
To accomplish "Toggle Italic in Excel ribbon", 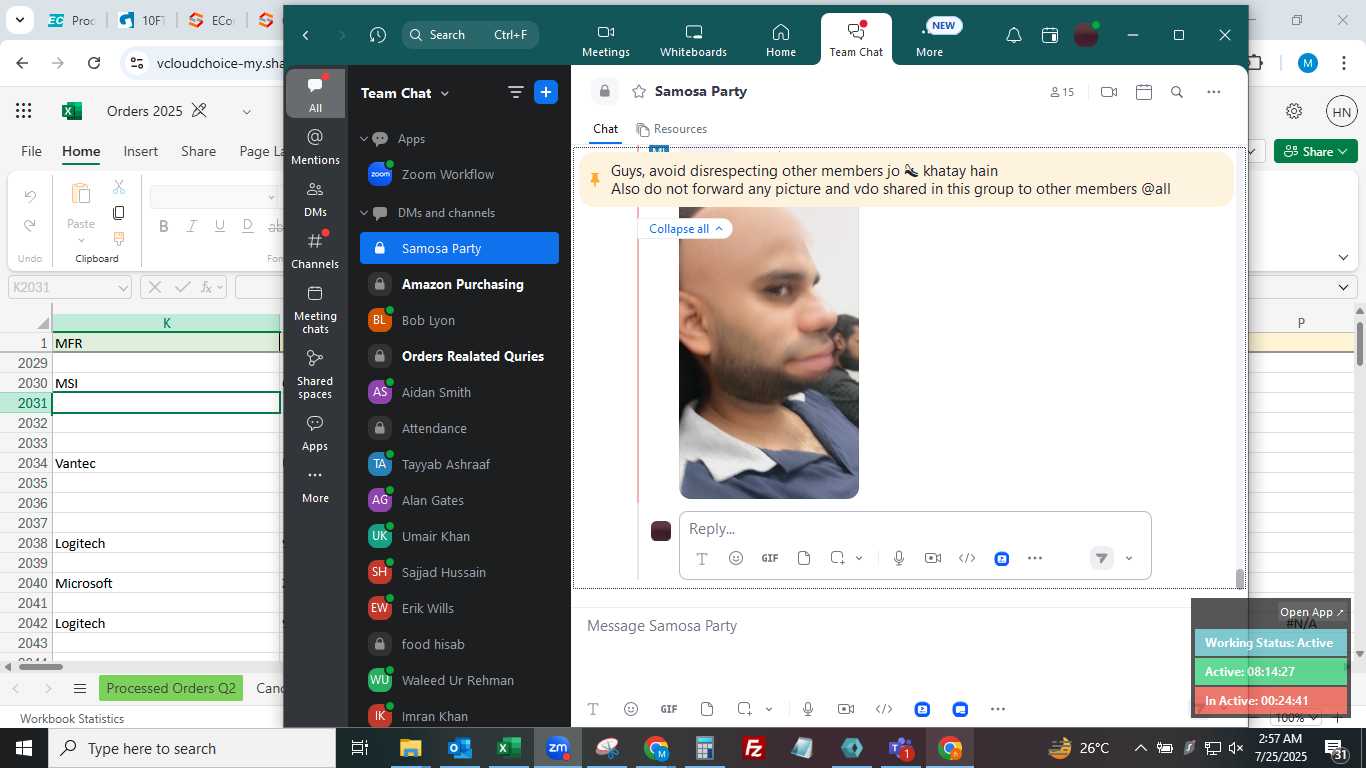I will pos(192,227).
